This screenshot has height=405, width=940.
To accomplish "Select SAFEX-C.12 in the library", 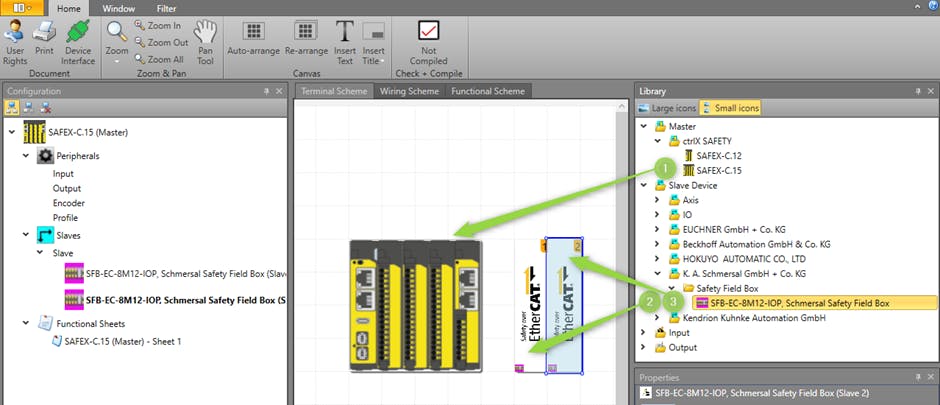I will coord(718,156).
